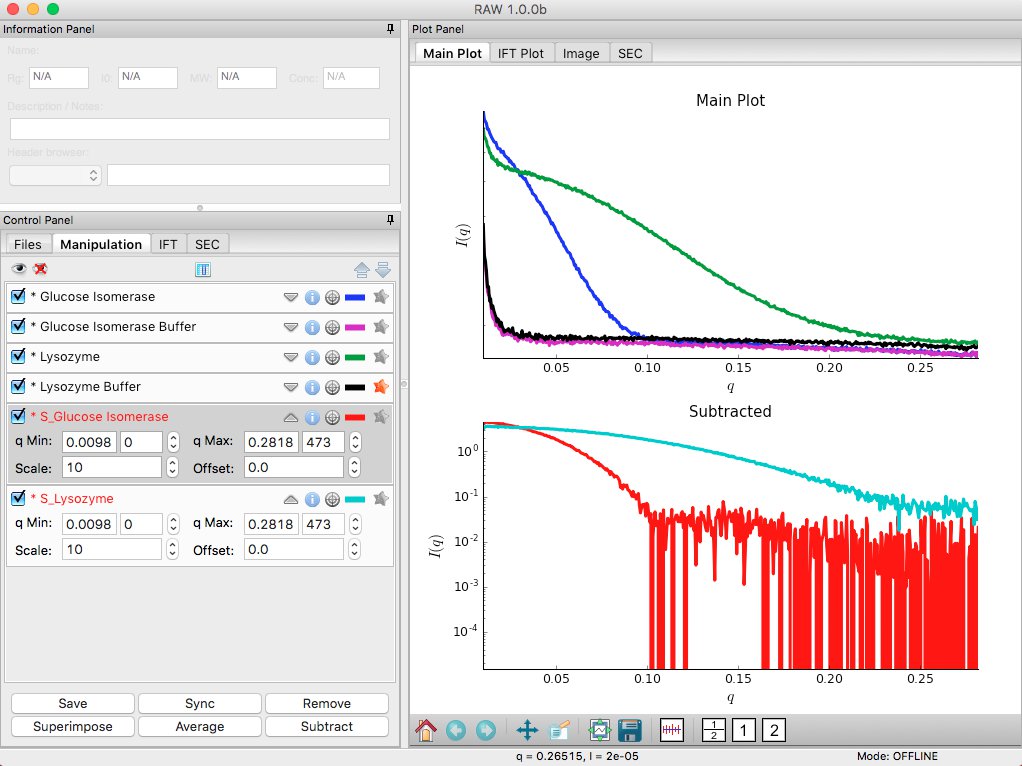This screenshot has height=766, width=1022.
Task: Select the Pan cross-arrows tool
Action: [x=527, y=730]
